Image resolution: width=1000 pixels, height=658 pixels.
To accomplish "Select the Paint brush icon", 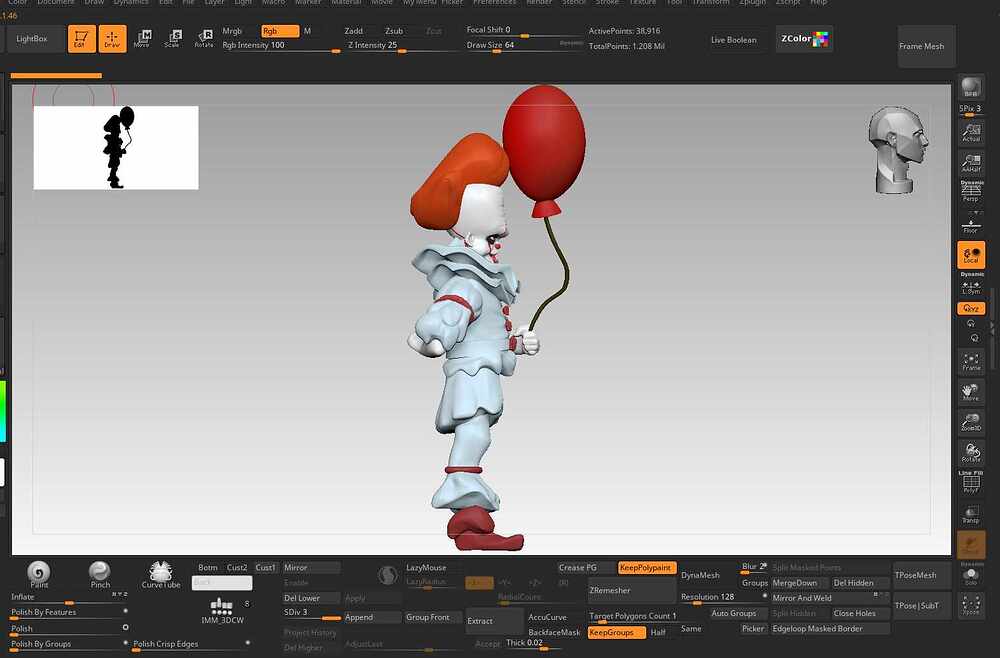I will coord(39,572).
